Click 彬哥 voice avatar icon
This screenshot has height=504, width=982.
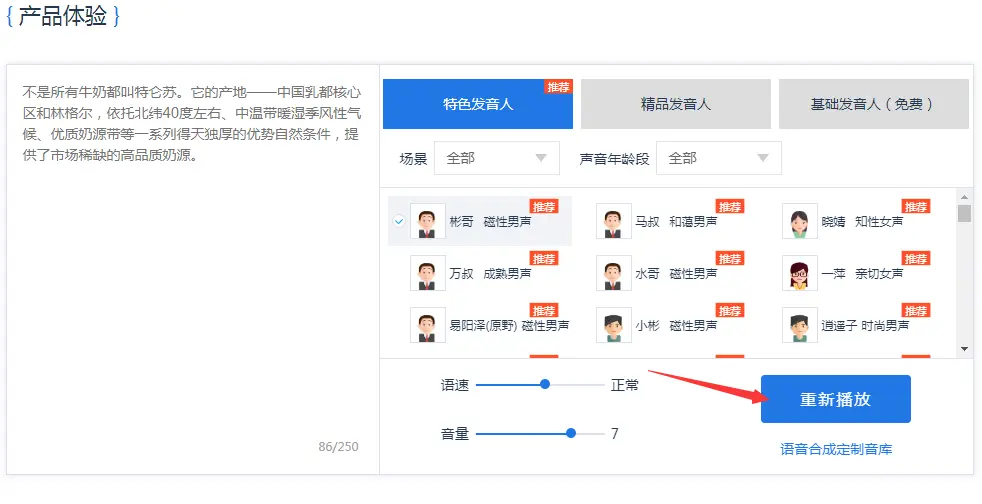click(428, 221)
